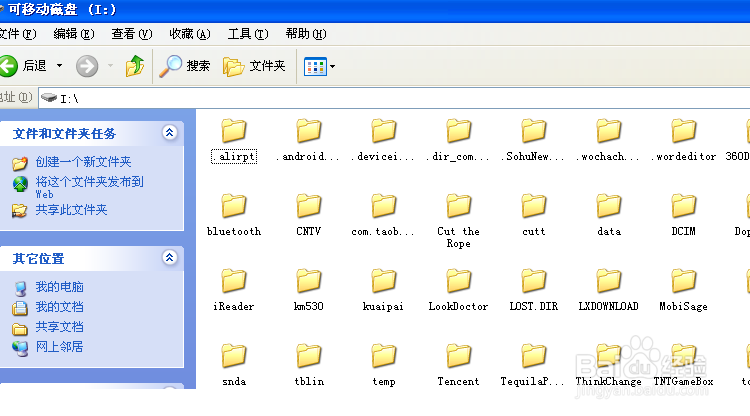Open 我的电脑 link
Image resolution: width=750 pixels, height=416 pixels.
pos(59,287)
